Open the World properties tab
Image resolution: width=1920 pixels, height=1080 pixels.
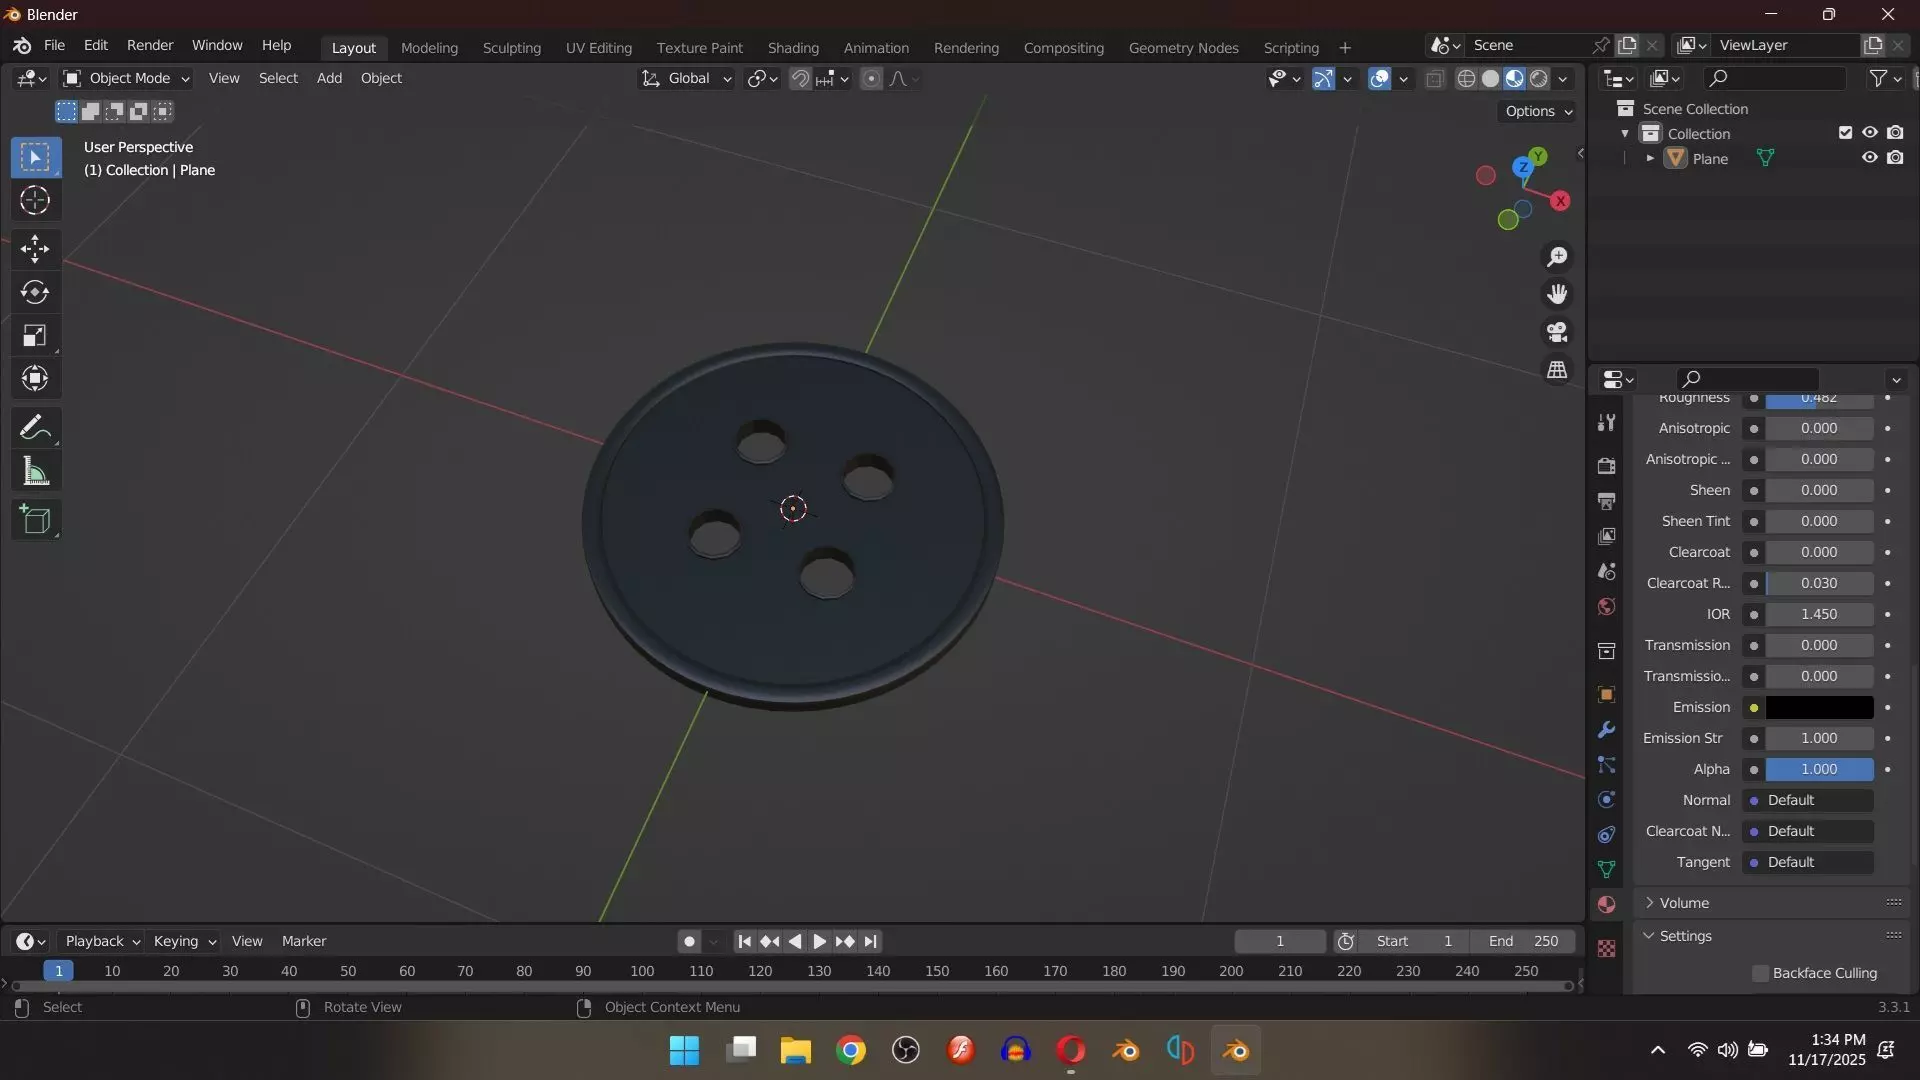point(1607,606)
